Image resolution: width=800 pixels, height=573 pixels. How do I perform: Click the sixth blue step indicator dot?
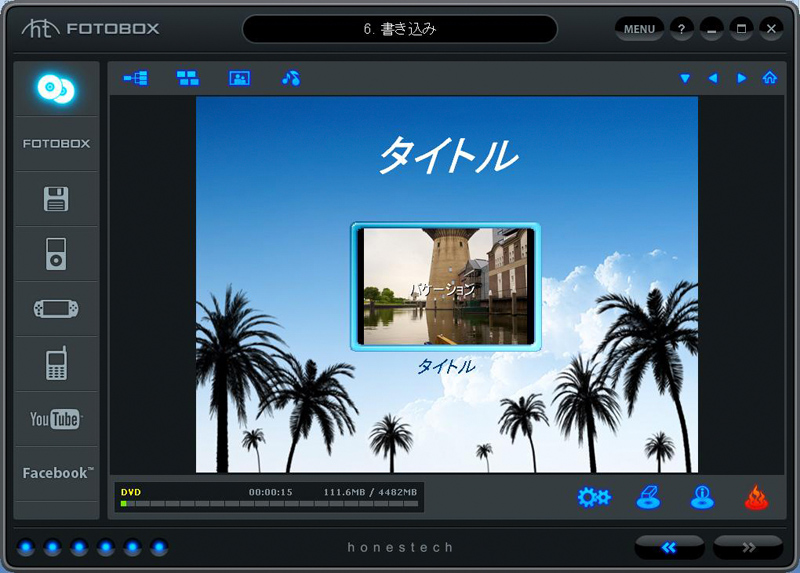click(159, 547)
